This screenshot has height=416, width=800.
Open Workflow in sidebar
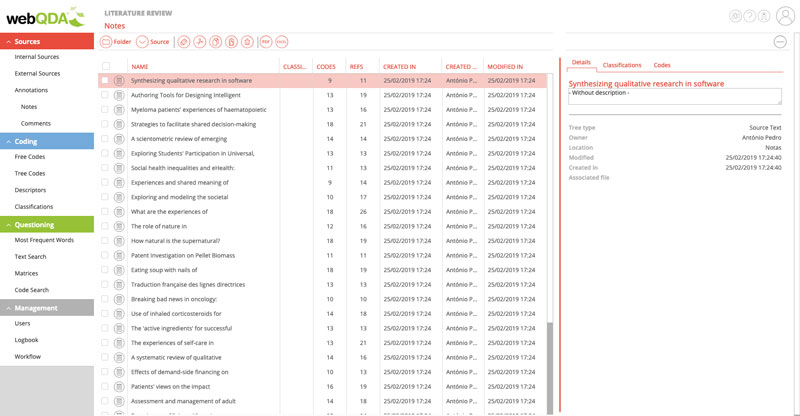tap(28, 357)
